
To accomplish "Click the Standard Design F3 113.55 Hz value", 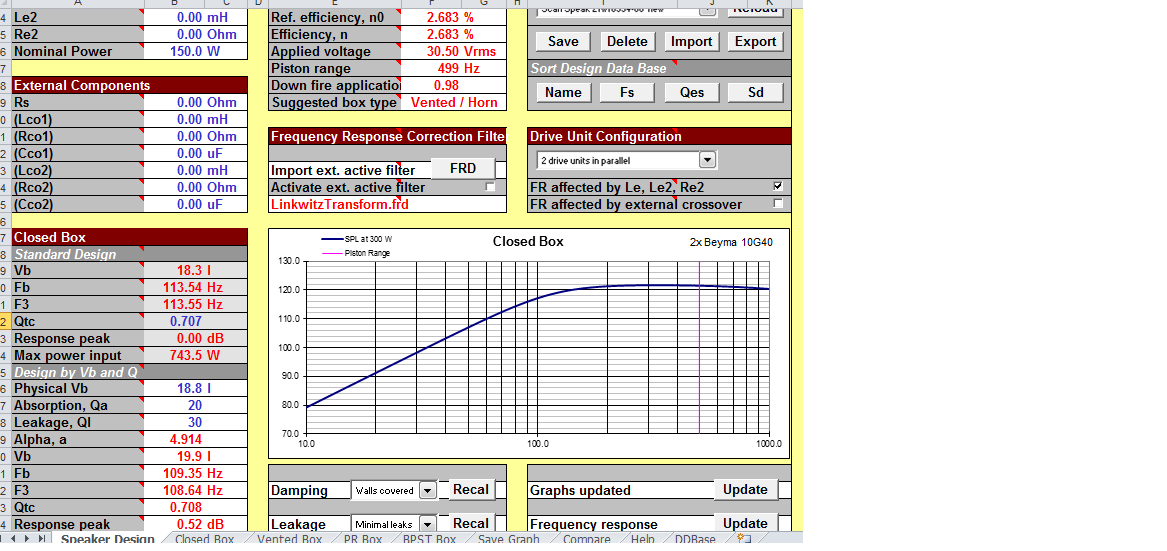I will [196, 305].
